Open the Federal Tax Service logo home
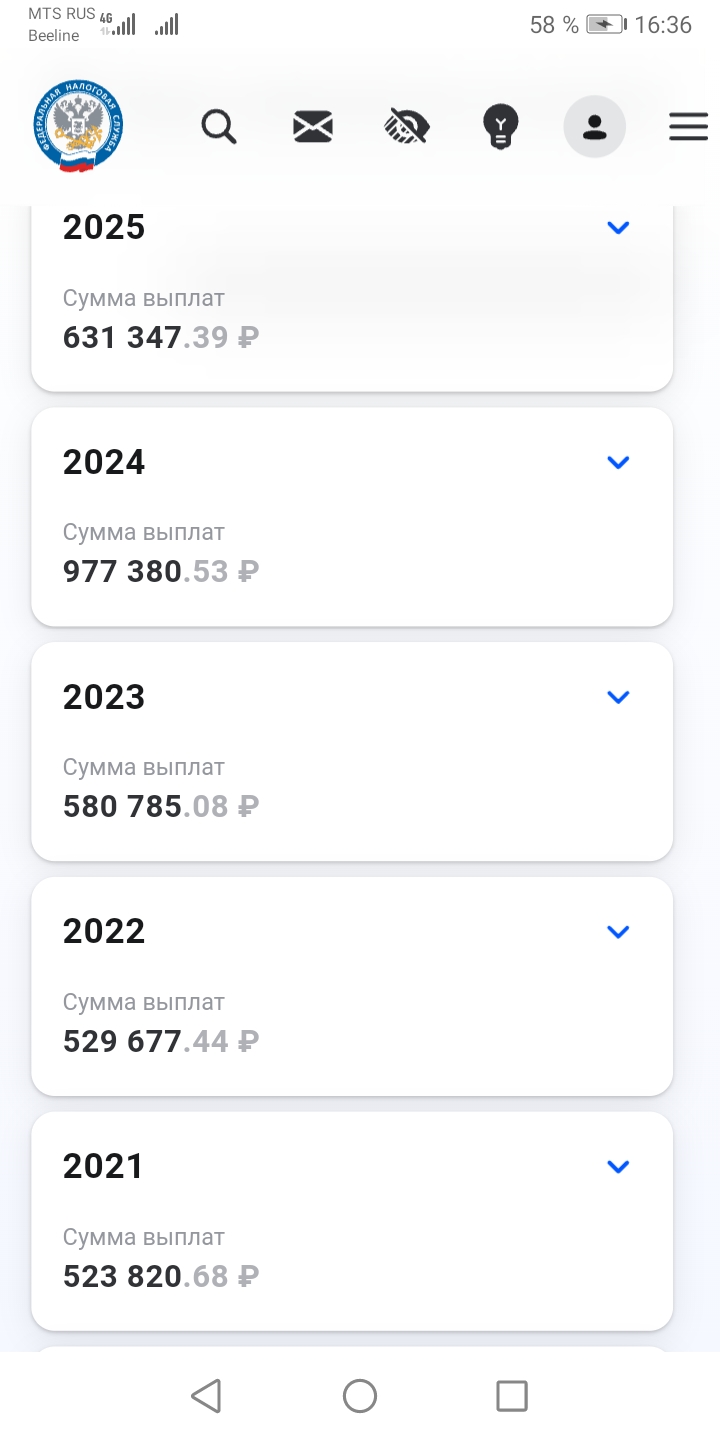Viewport: 720px width, 1440px height. pyautogui.click(x=77, y=127)
